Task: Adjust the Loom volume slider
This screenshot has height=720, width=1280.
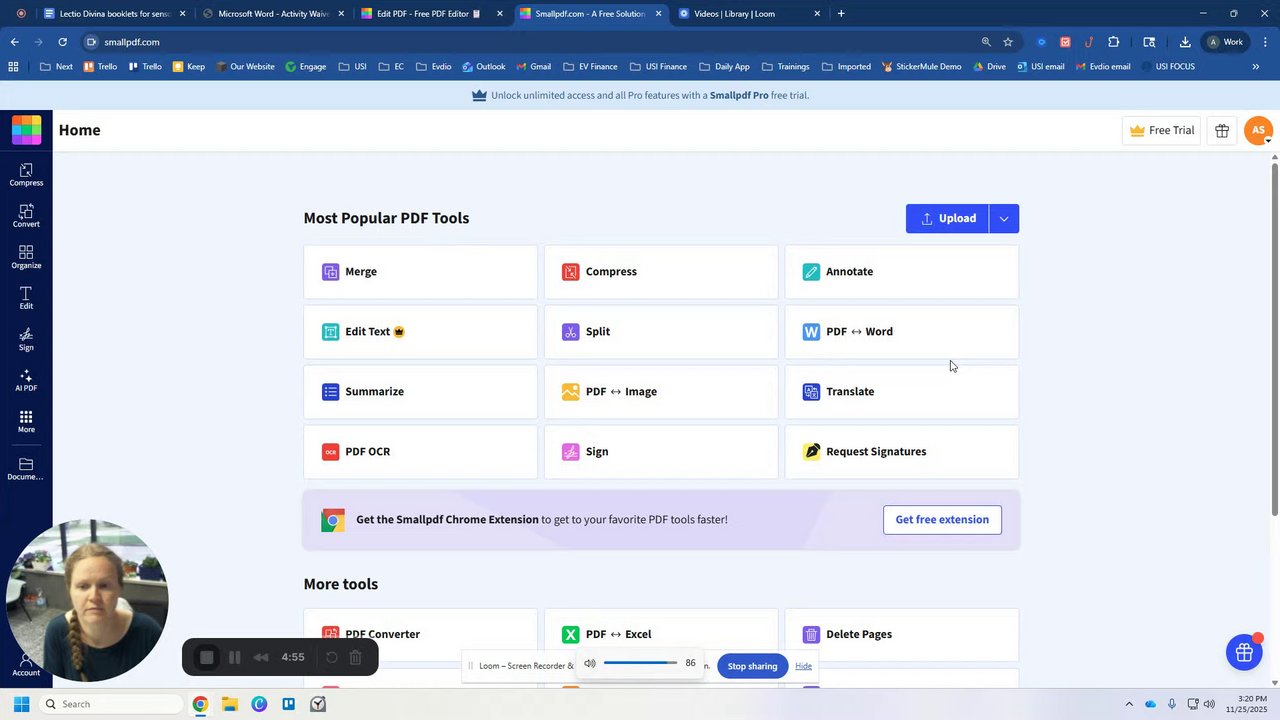Action: (640, 663)
